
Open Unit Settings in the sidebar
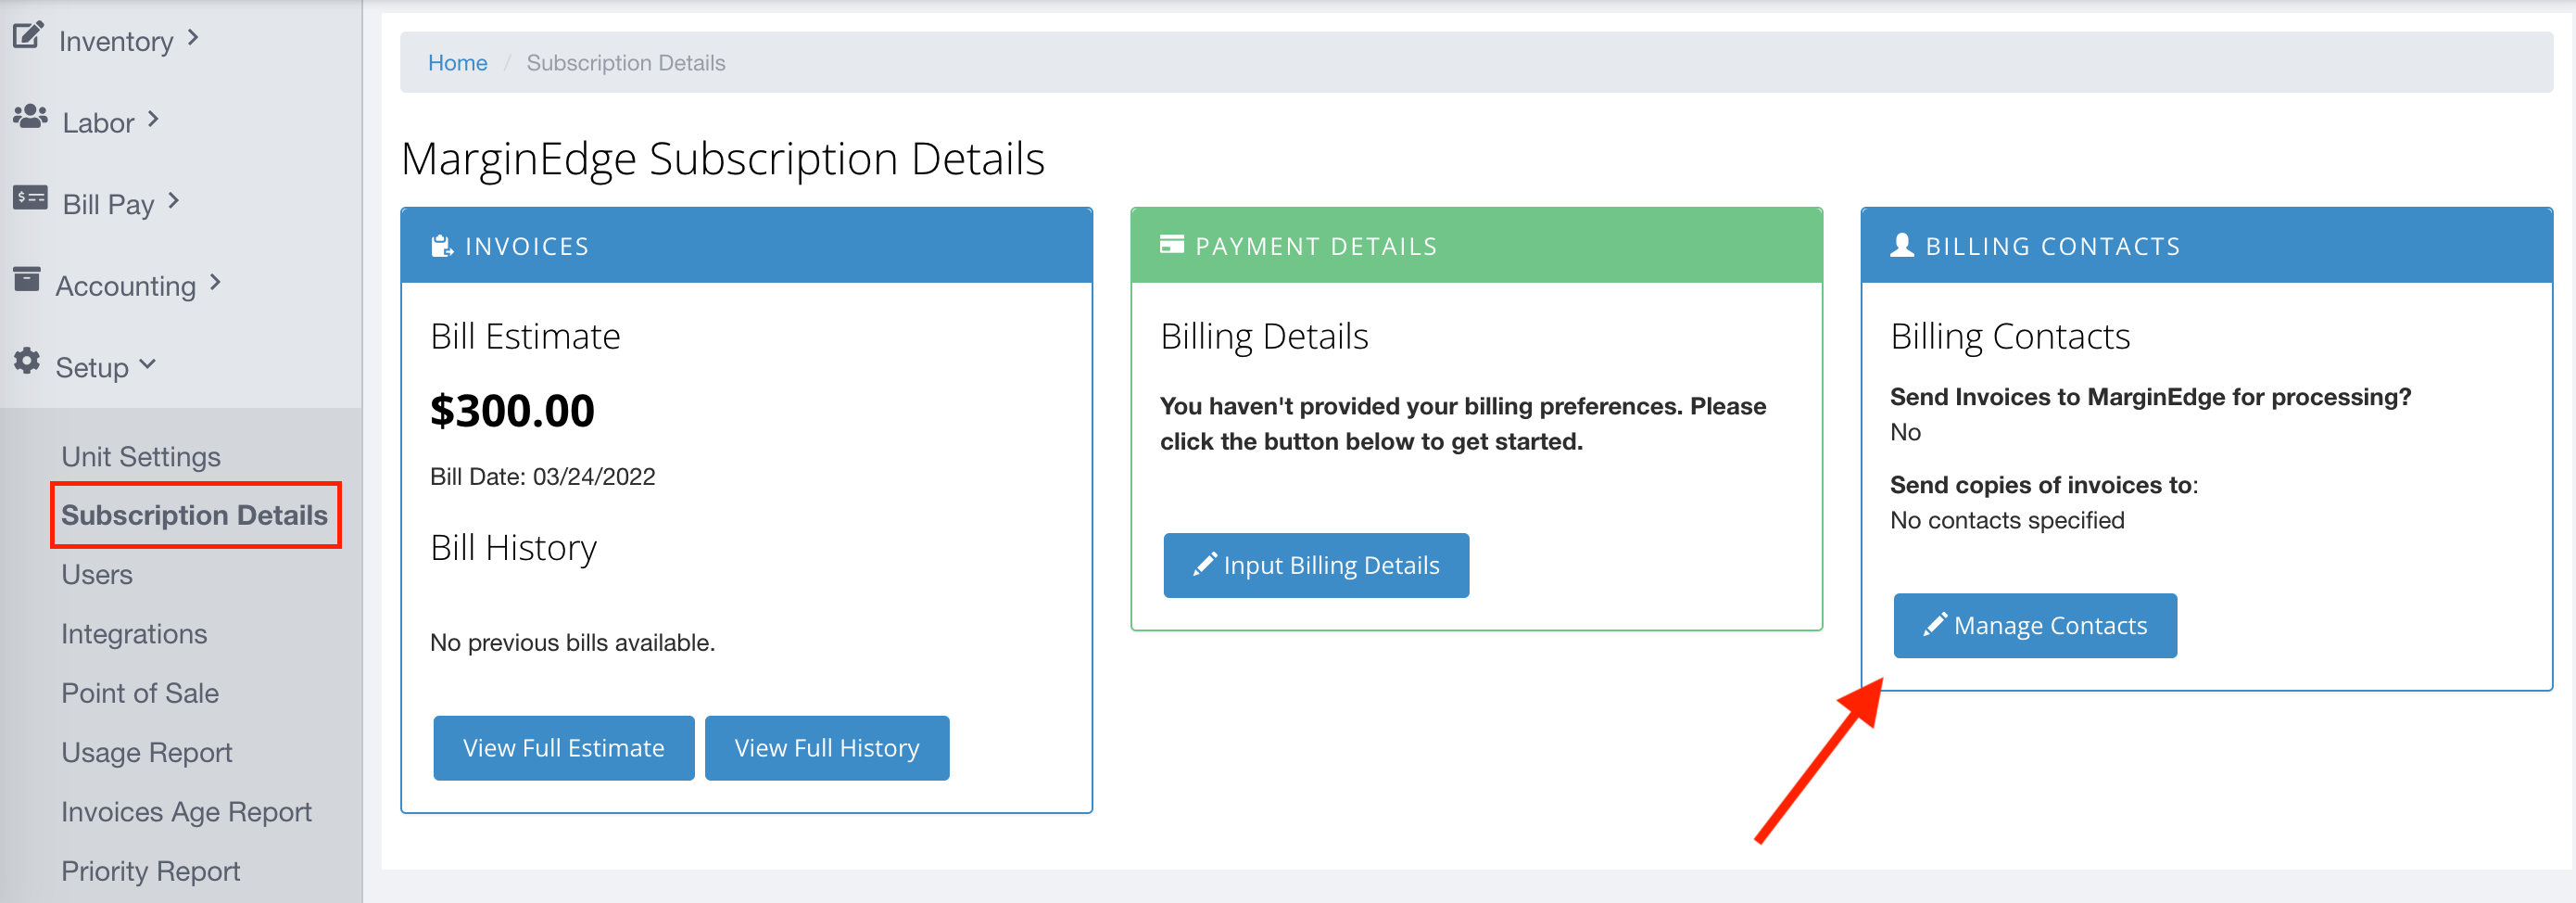click(x=141, y=457)
